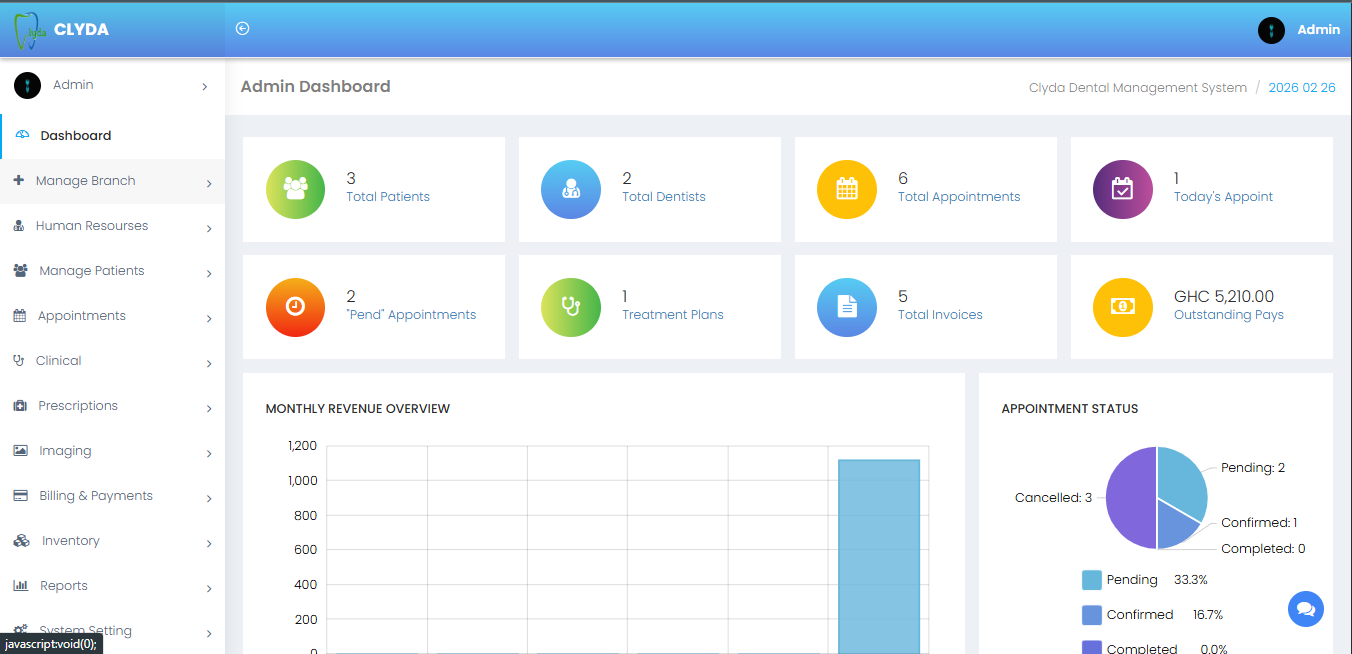Image resolution: width=1352 pixels, height=654 pixels.
Task: Click the orange clock Pend Appointments icon
Action: point(295,307)
